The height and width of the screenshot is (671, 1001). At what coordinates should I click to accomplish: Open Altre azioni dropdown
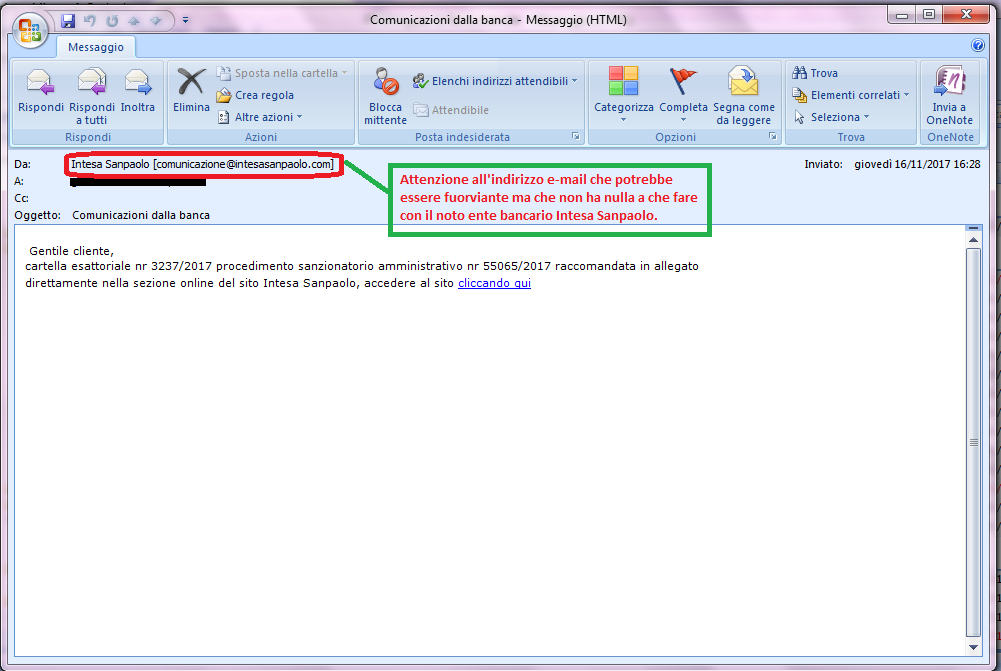point(260,117)
